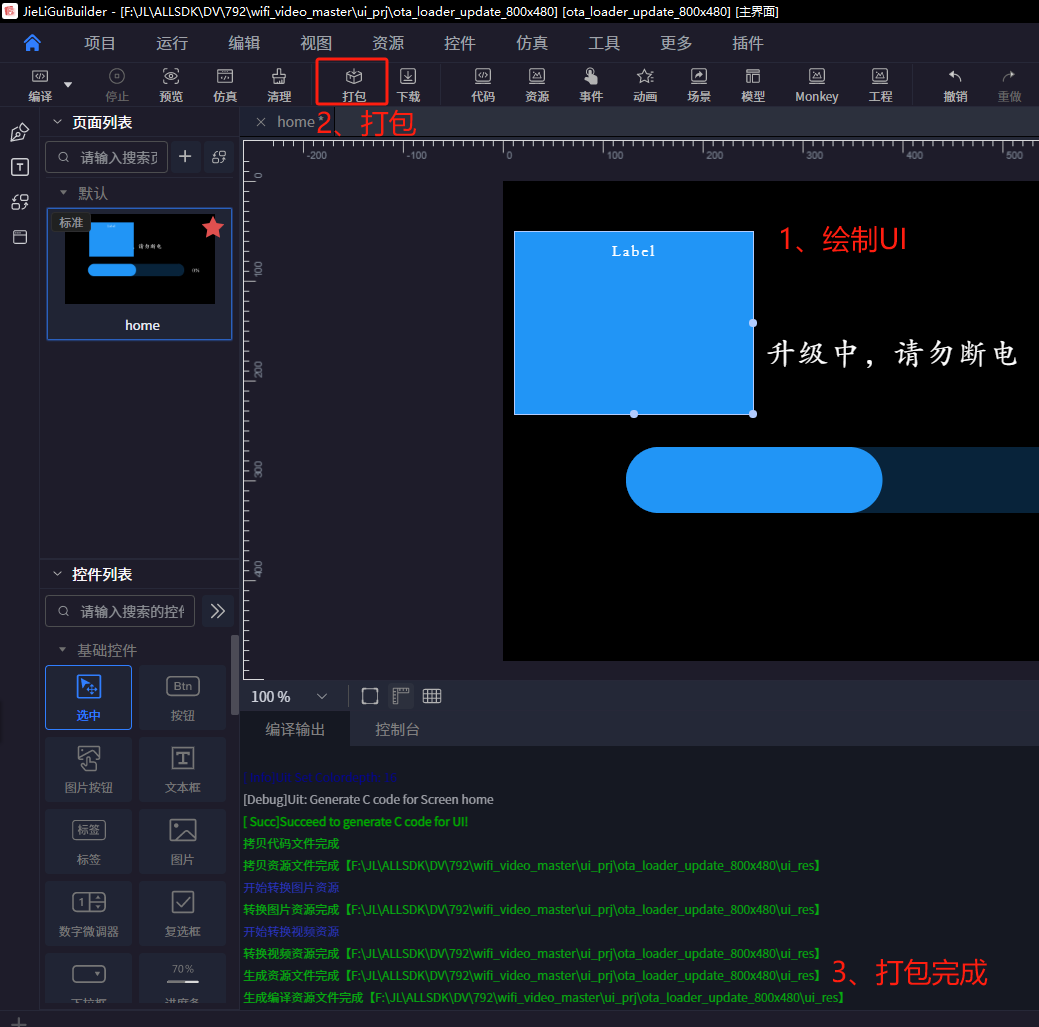The height and width of the screenshot is (1027, 1039).
Task: Add a new page with plus button
Action: [x=186, y=157]
